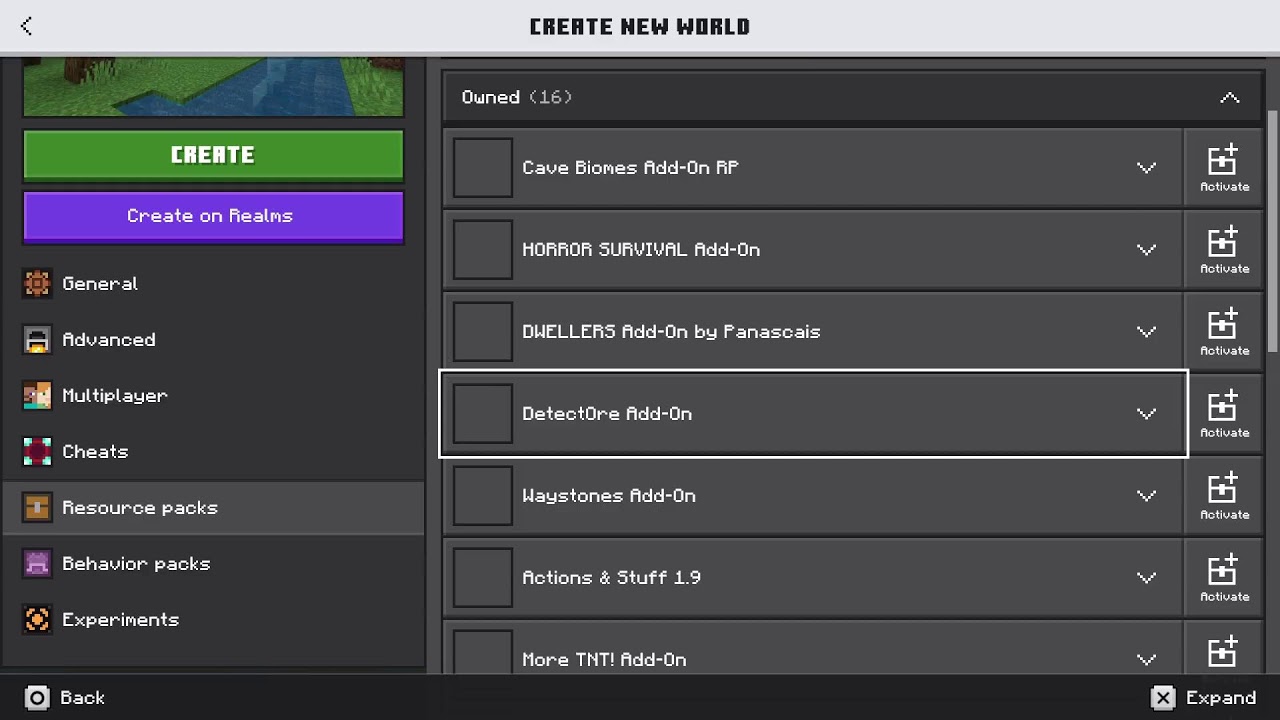Expand Waystones Add-On details
This screenshot has width=1280, height=720.
tap(1146, 496)
